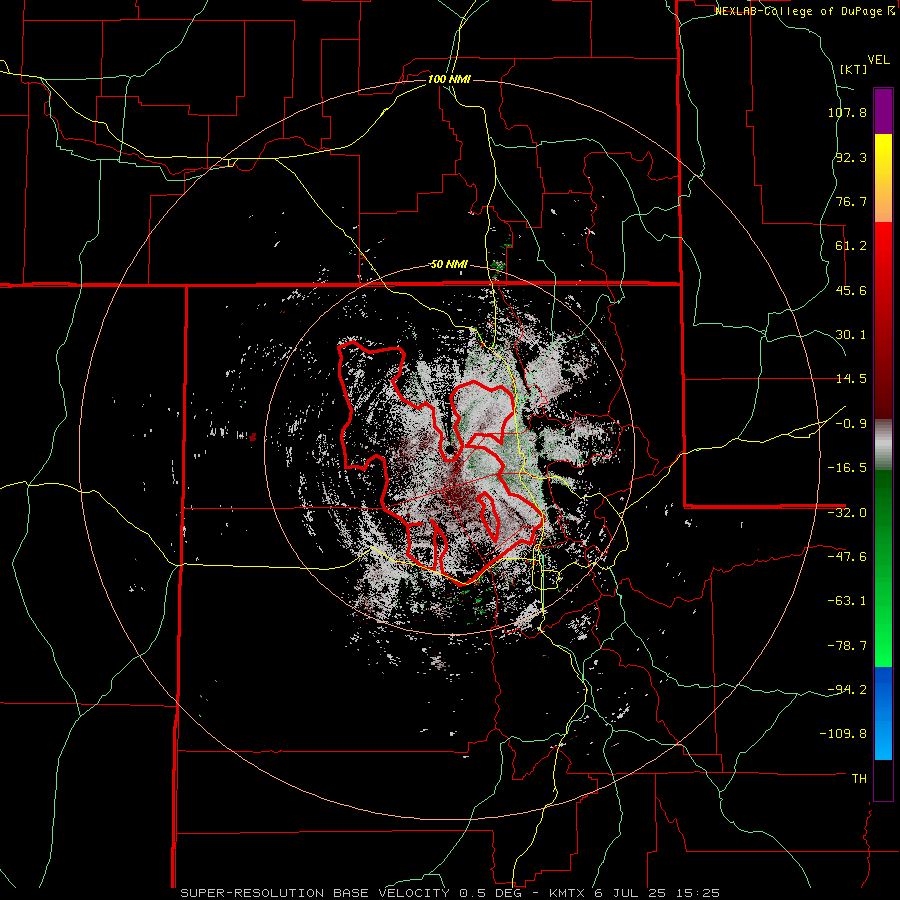Viewport: 900px width, 900px height.
Task: Click the red segment of the color bar
Action: 883,320
